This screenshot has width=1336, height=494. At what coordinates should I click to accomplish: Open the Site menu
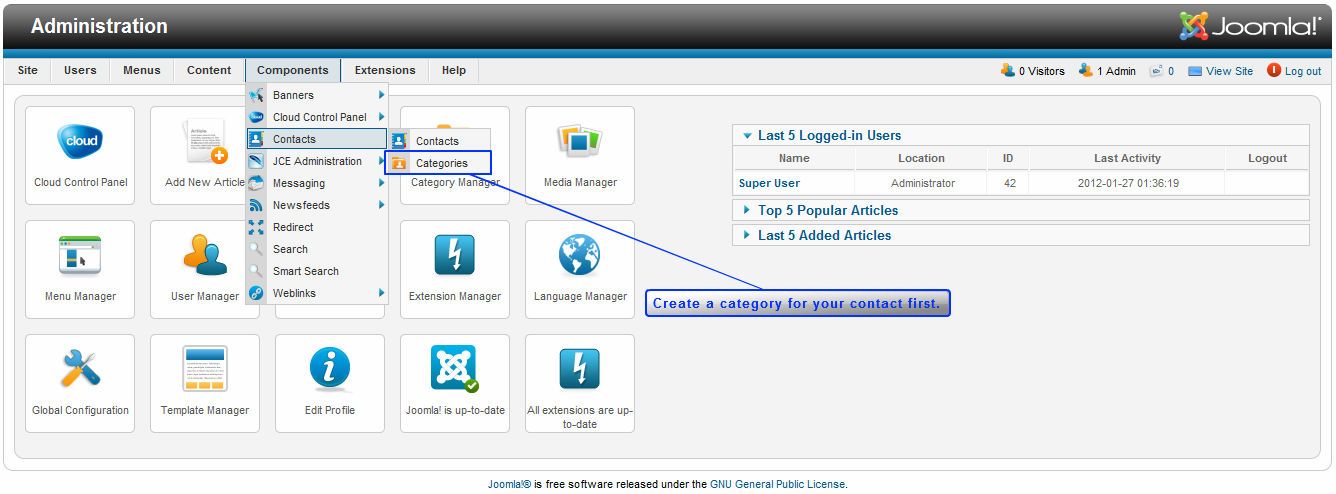pyautogui.click(x=28, y=70)
